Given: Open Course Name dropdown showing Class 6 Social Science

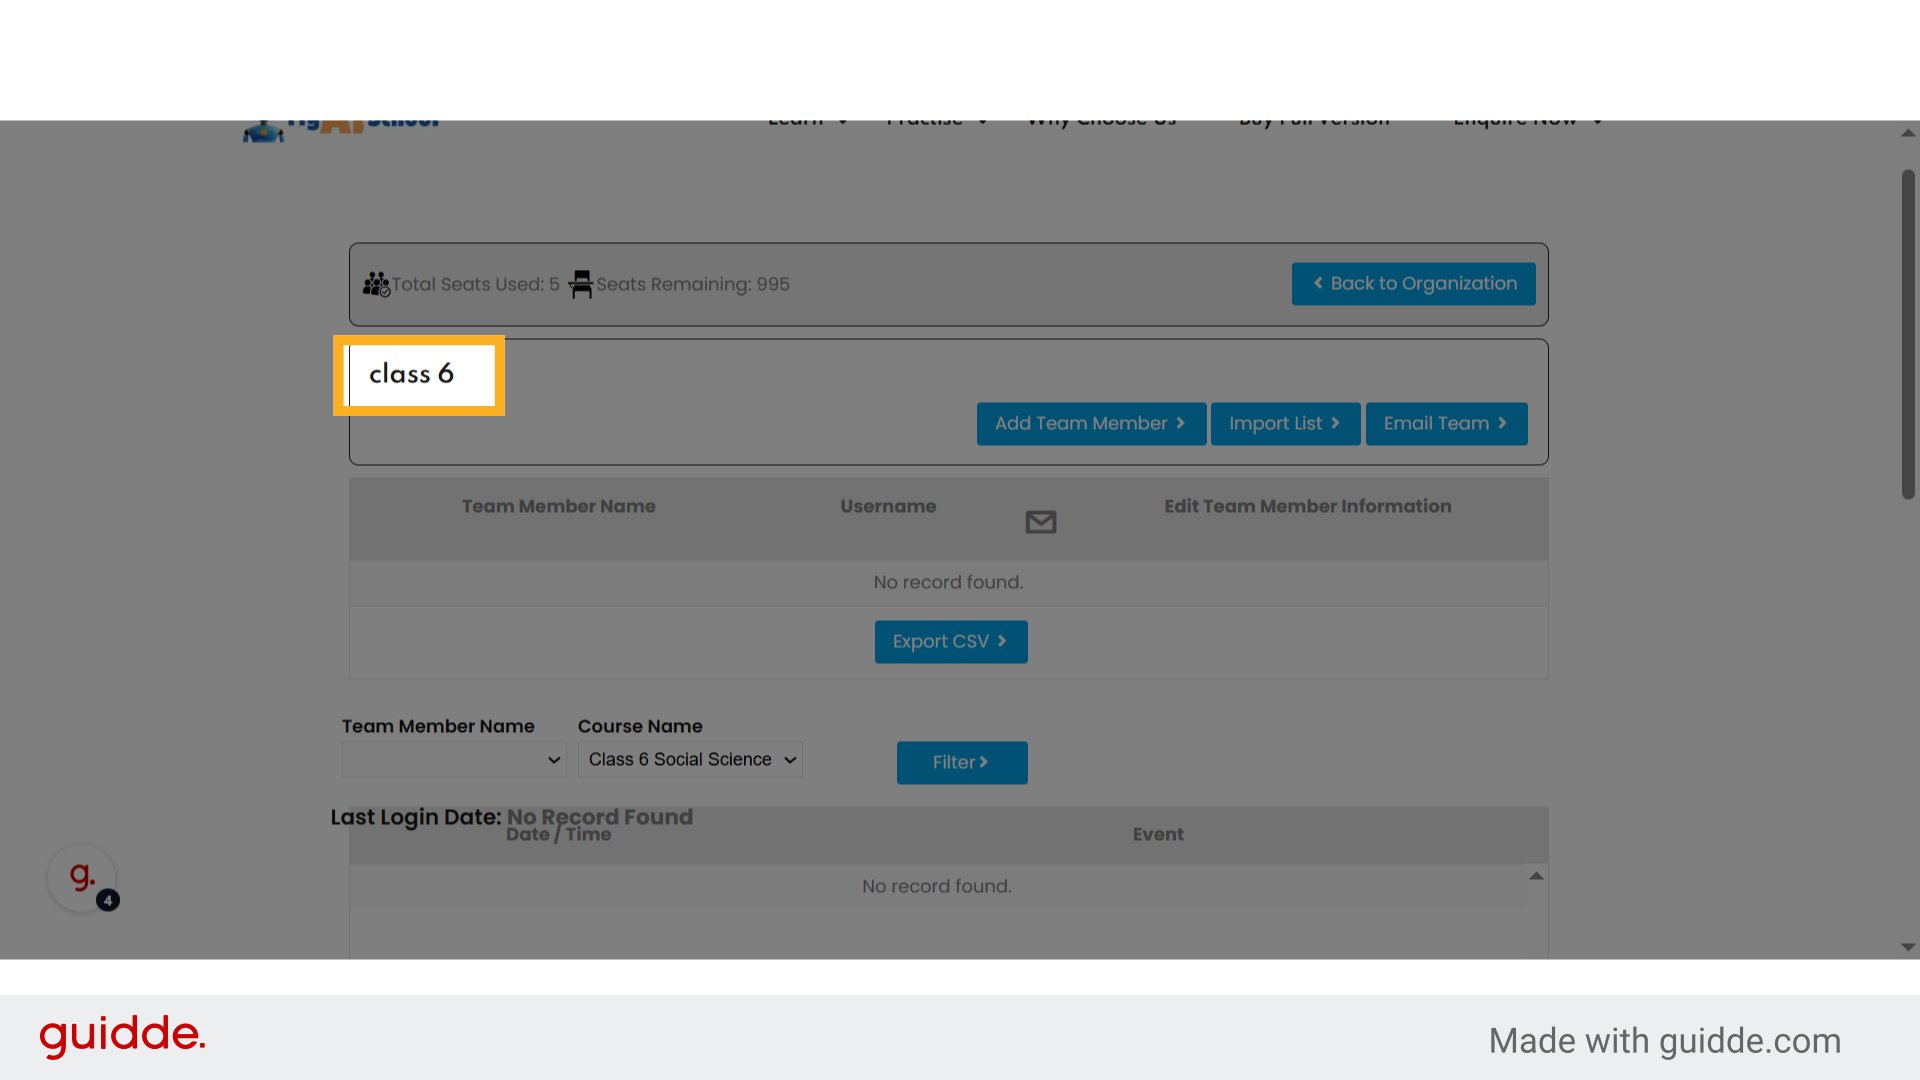Looking at the screenshot, I should [x=690, y=760].
